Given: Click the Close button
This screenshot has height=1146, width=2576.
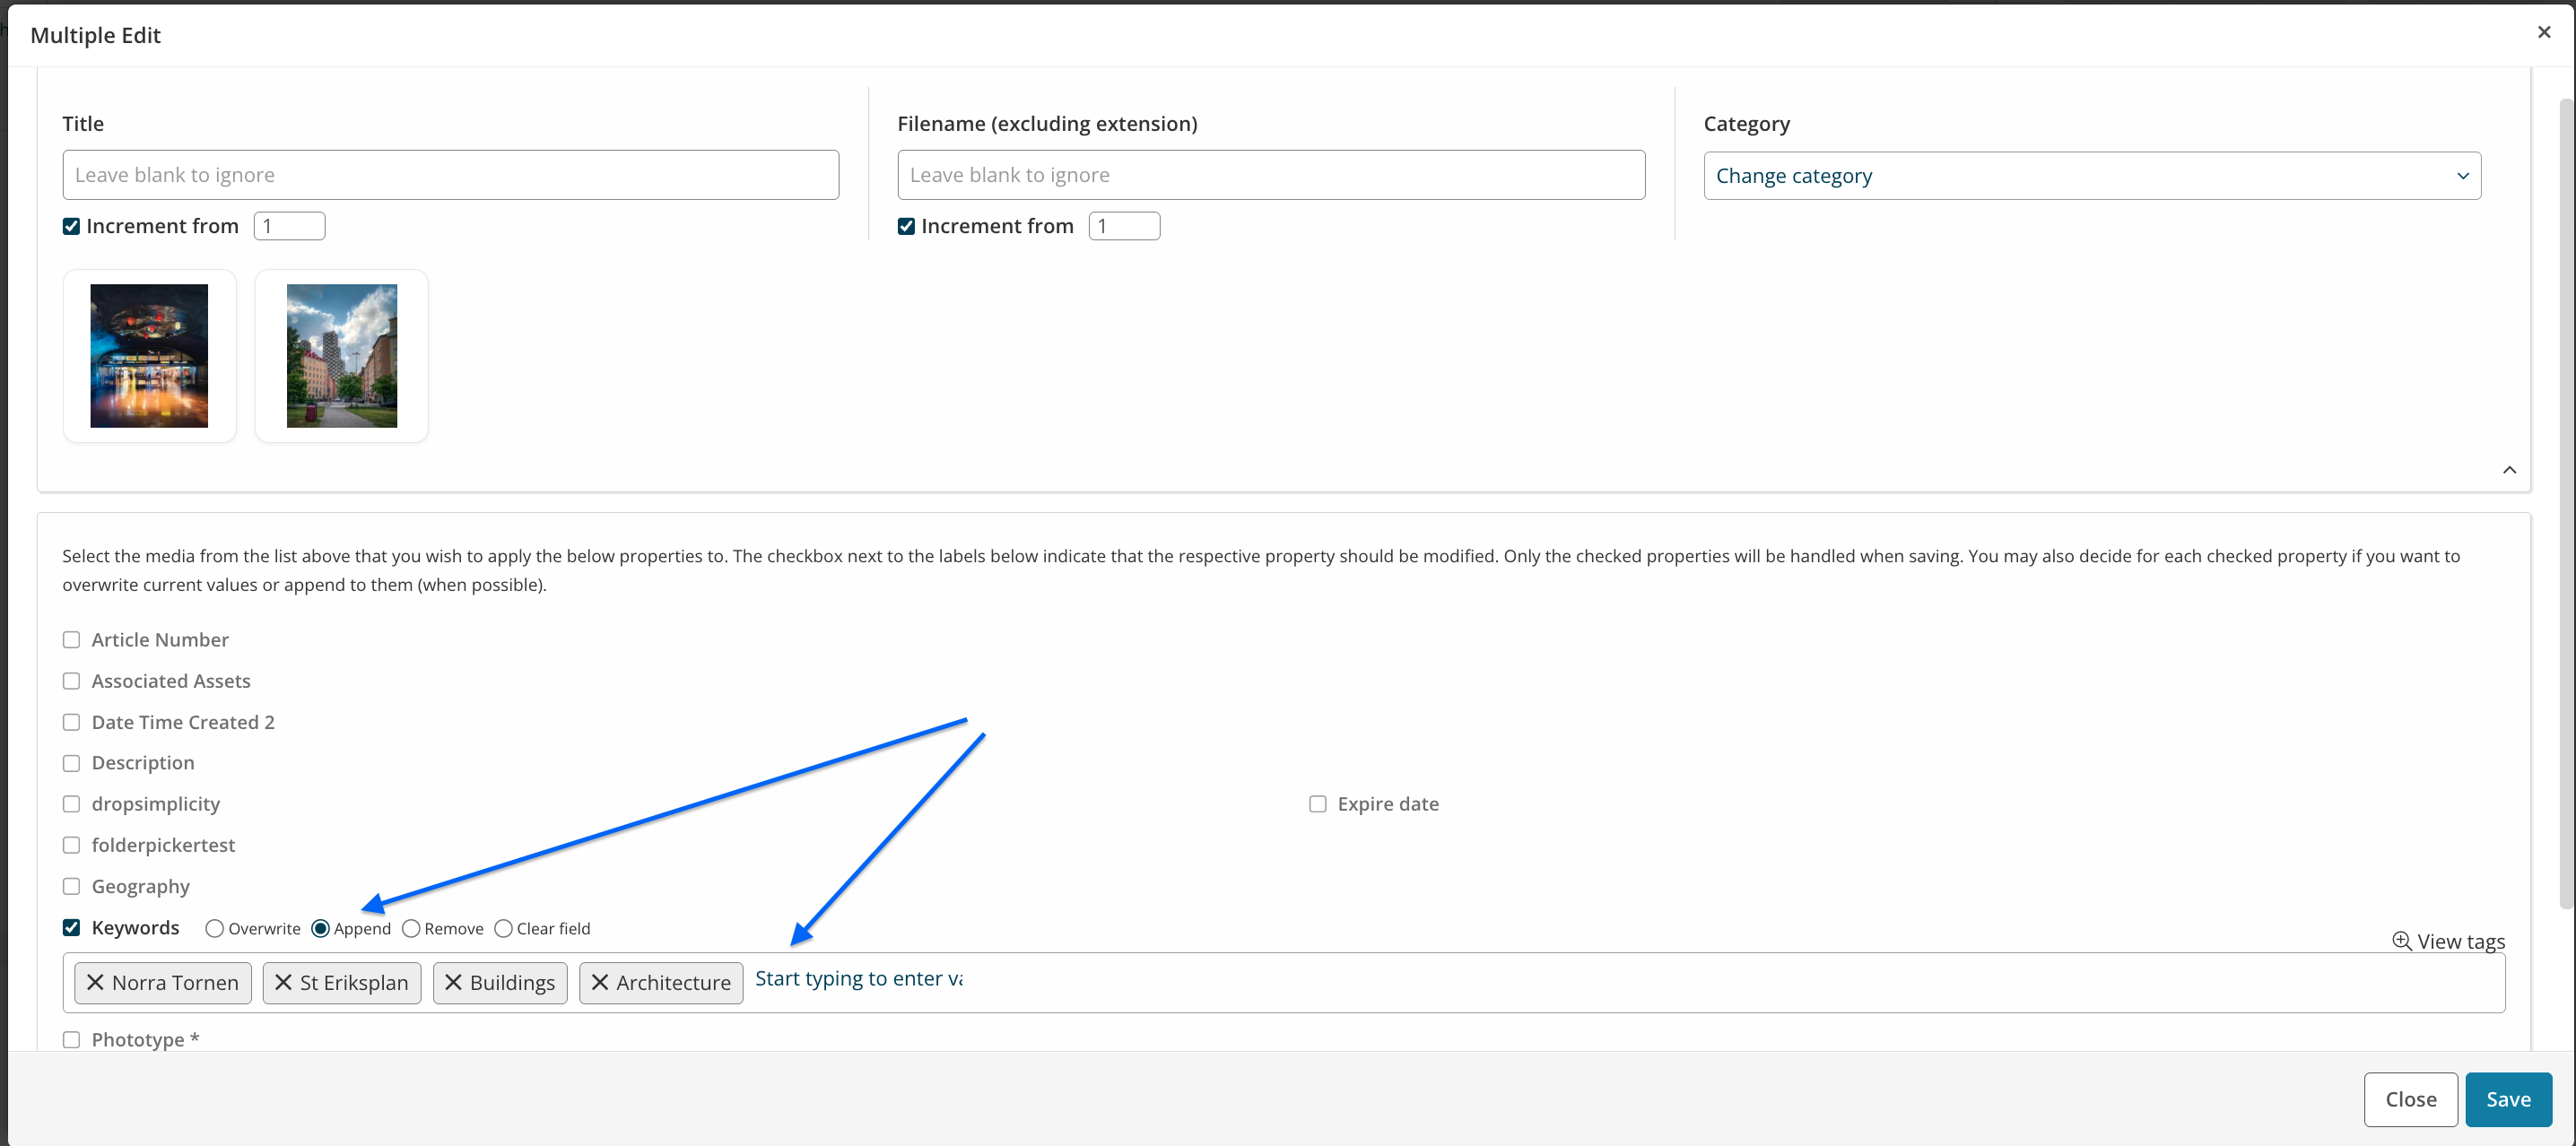Looking at the screenshot, I should pos(2410,1099).
